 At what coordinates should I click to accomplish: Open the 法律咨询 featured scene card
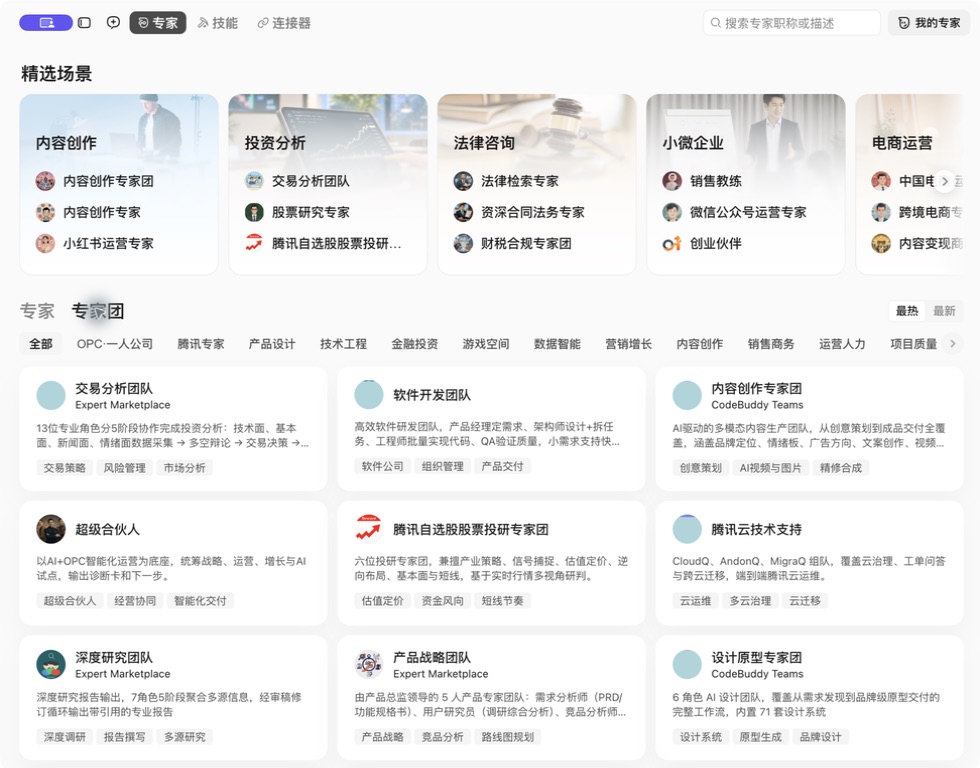click(x=537, y=184)
